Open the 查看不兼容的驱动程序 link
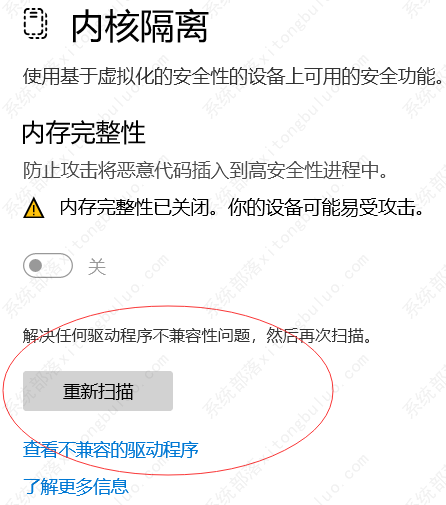This screenshot has width=446, height=505. 111,450
